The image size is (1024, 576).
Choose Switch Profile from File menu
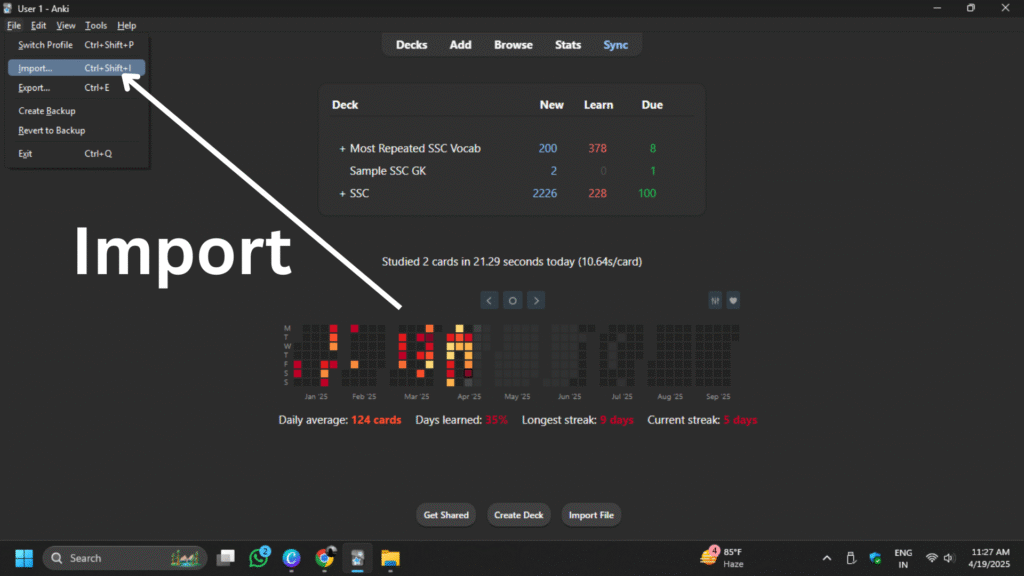[x=76, y=45]
